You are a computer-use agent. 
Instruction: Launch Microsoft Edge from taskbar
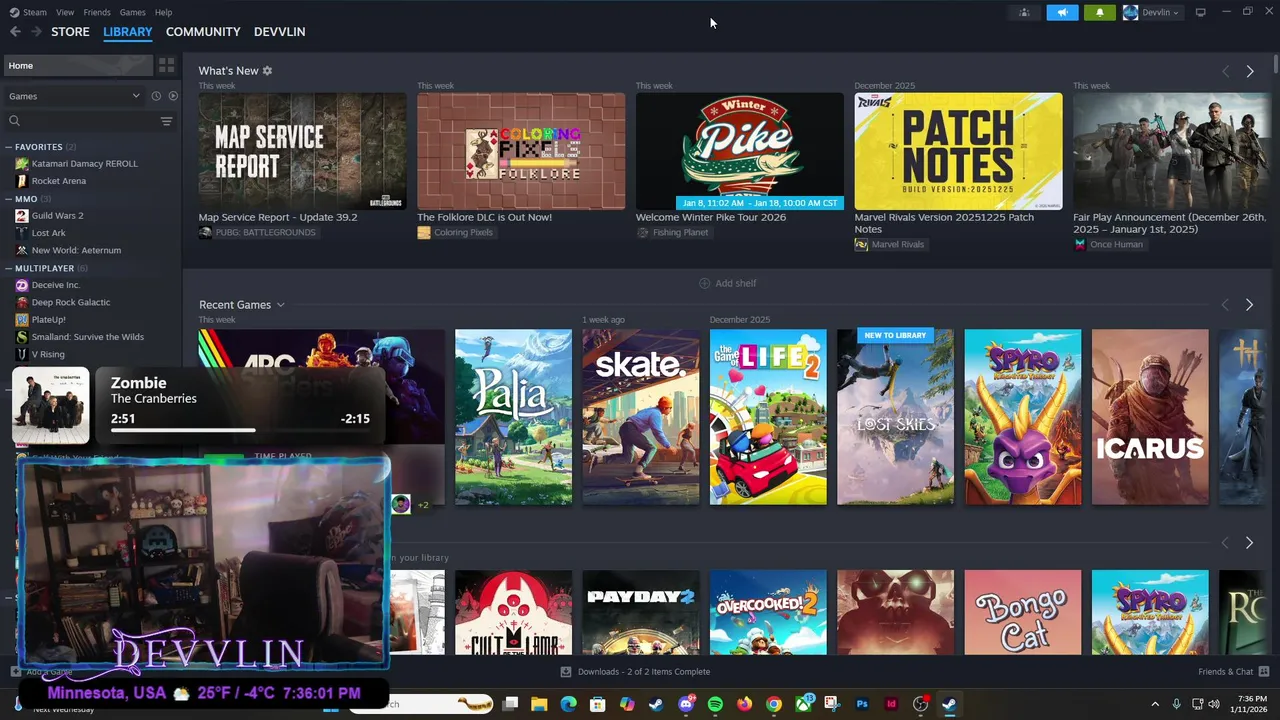click(x=568, y=704)
